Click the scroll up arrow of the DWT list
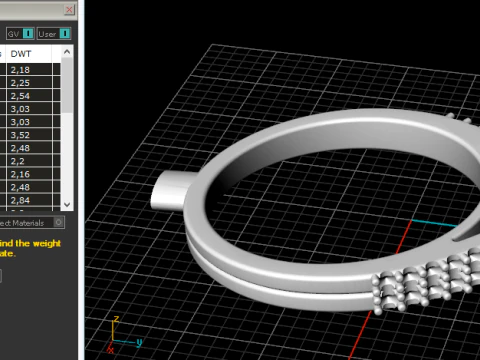 pyautogui.click(x=67, y=52)
